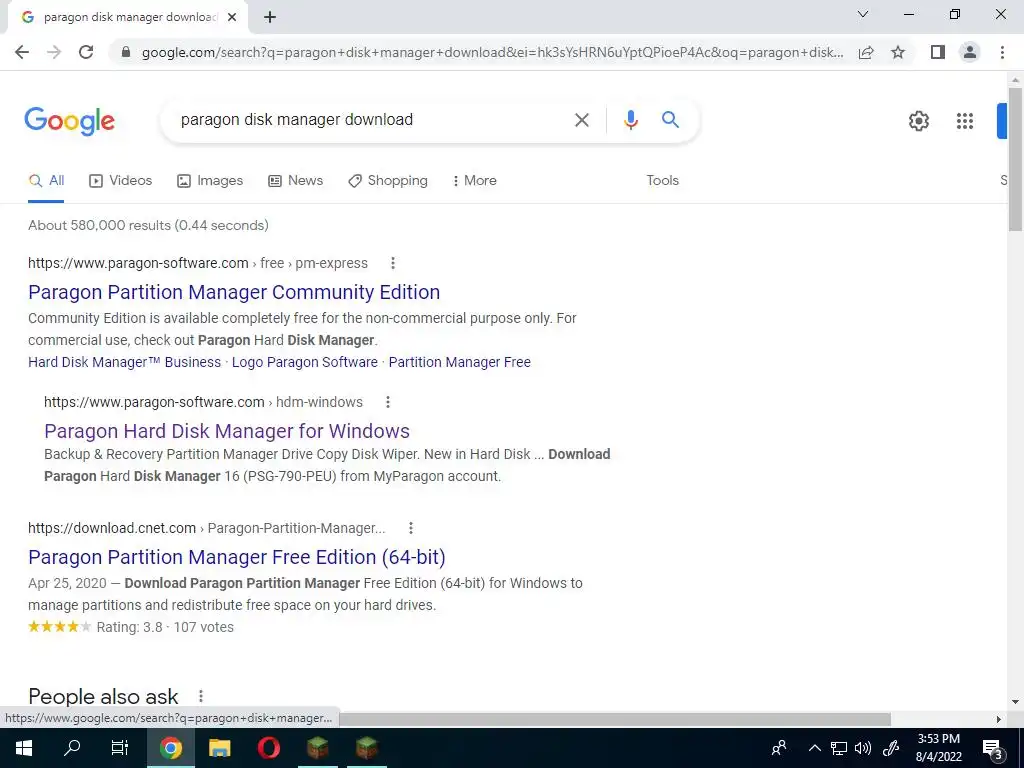
Task: Go to Google homepage via logo
Action: pyautogui.click(x=70, y=121)
